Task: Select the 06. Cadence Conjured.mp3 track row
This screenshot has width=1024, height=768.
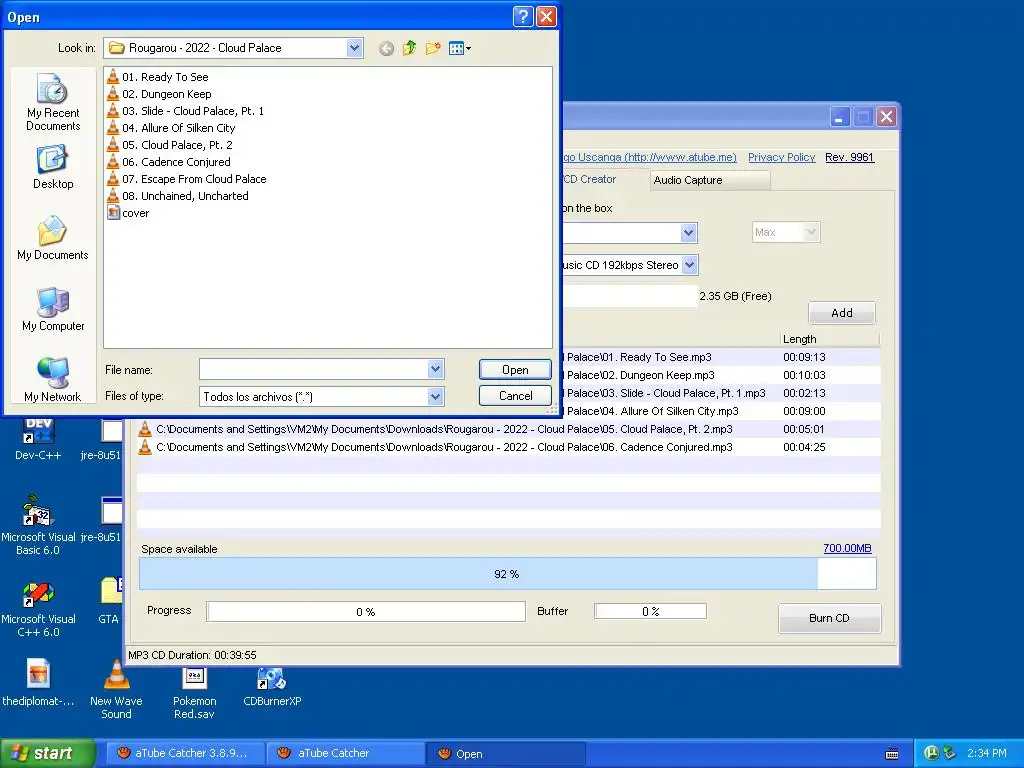Action: (x=509, y=447)
